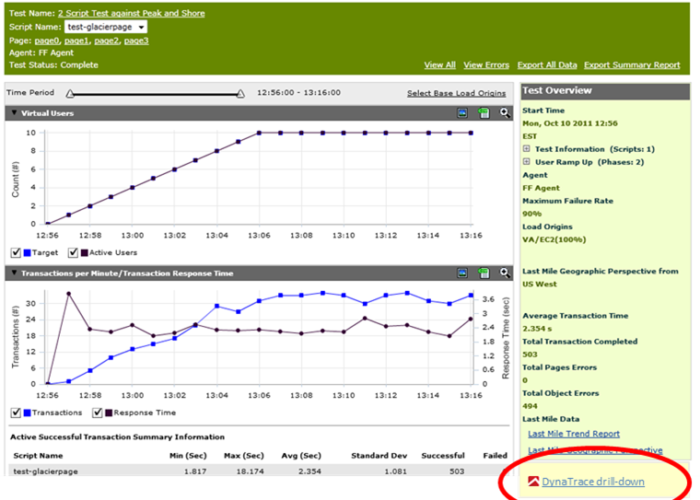
Task: Click Total Object Errors value 494
Action: (x=530, y=406)
